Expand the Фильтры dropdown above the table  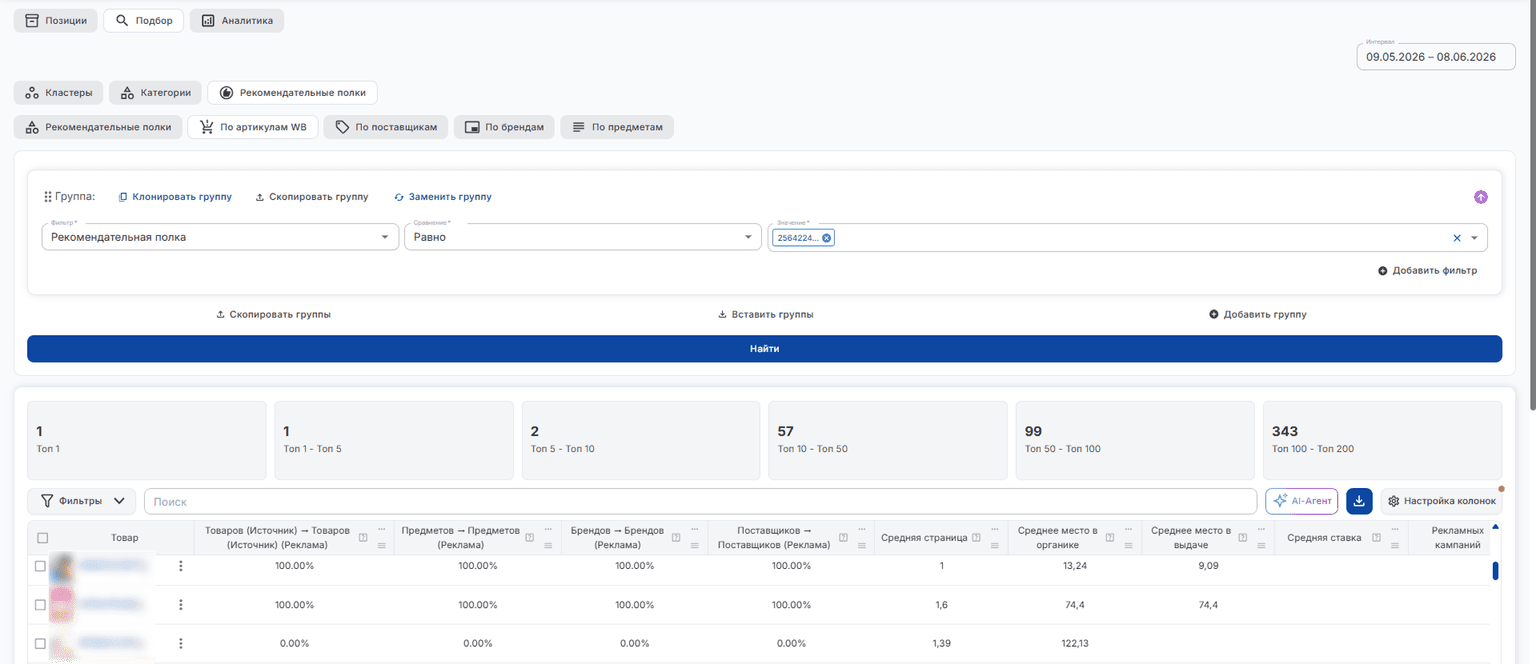click(81, 501)
